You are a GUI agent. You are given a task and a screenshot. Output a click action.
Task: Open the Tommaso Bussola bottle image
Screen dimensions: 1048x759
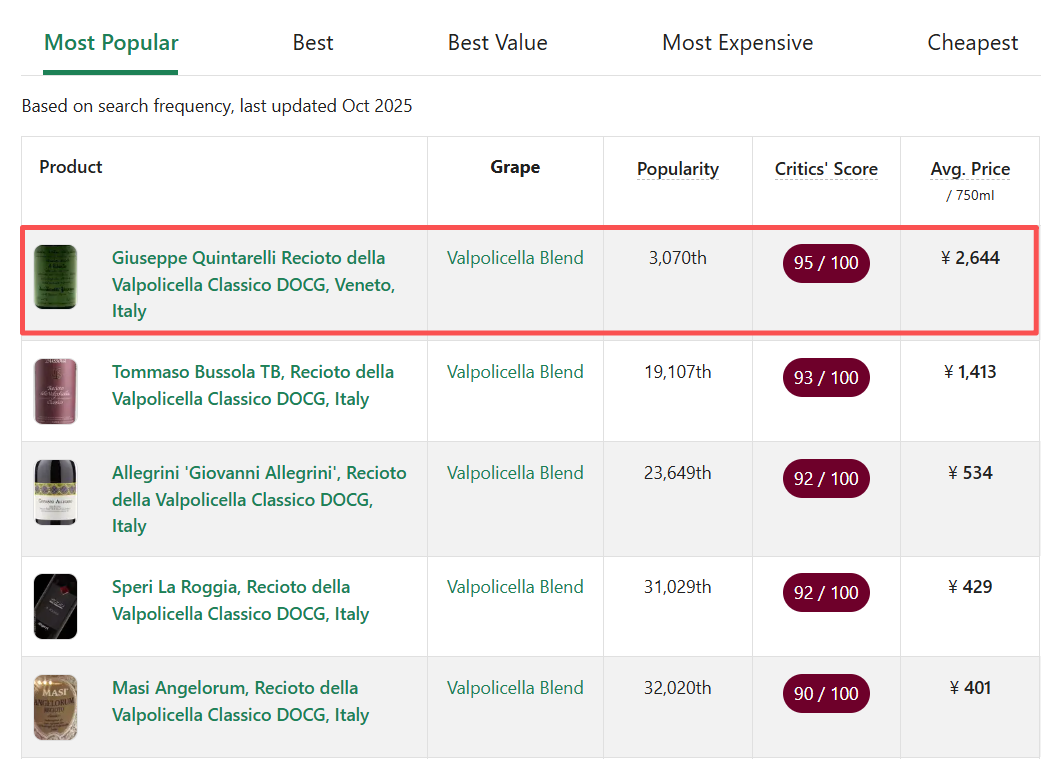click(x=55, y=392)
